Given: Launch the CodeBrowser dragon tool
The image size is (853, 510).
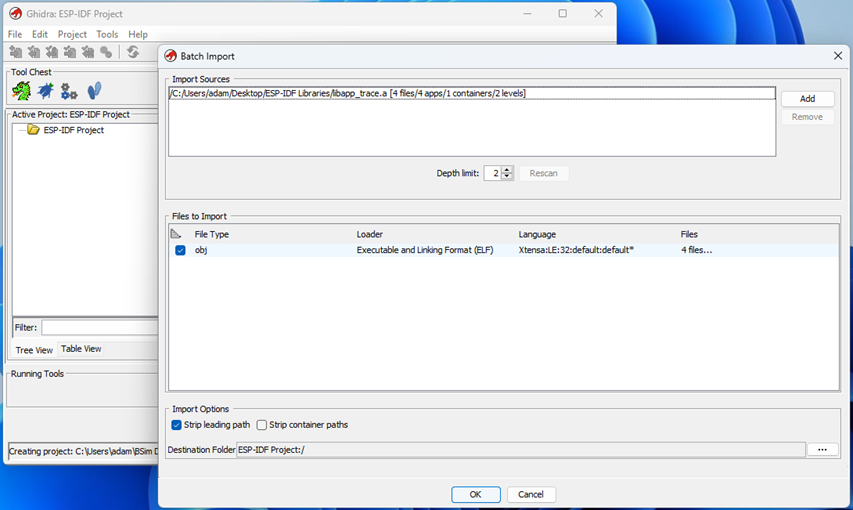Looking at the screenshot, I should click(21, 91).
